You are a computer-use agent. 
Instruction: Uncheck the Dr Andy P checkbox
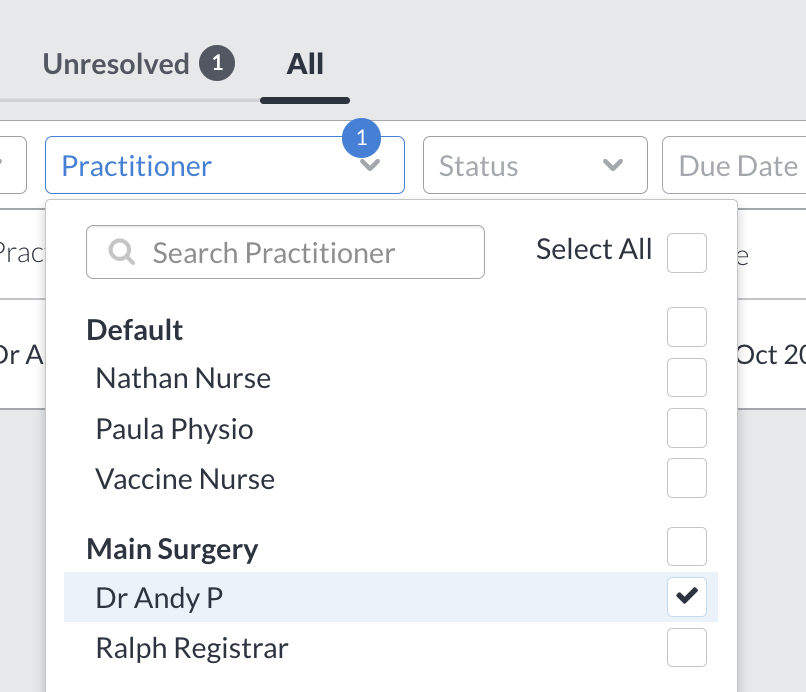[x=687, y=597]
